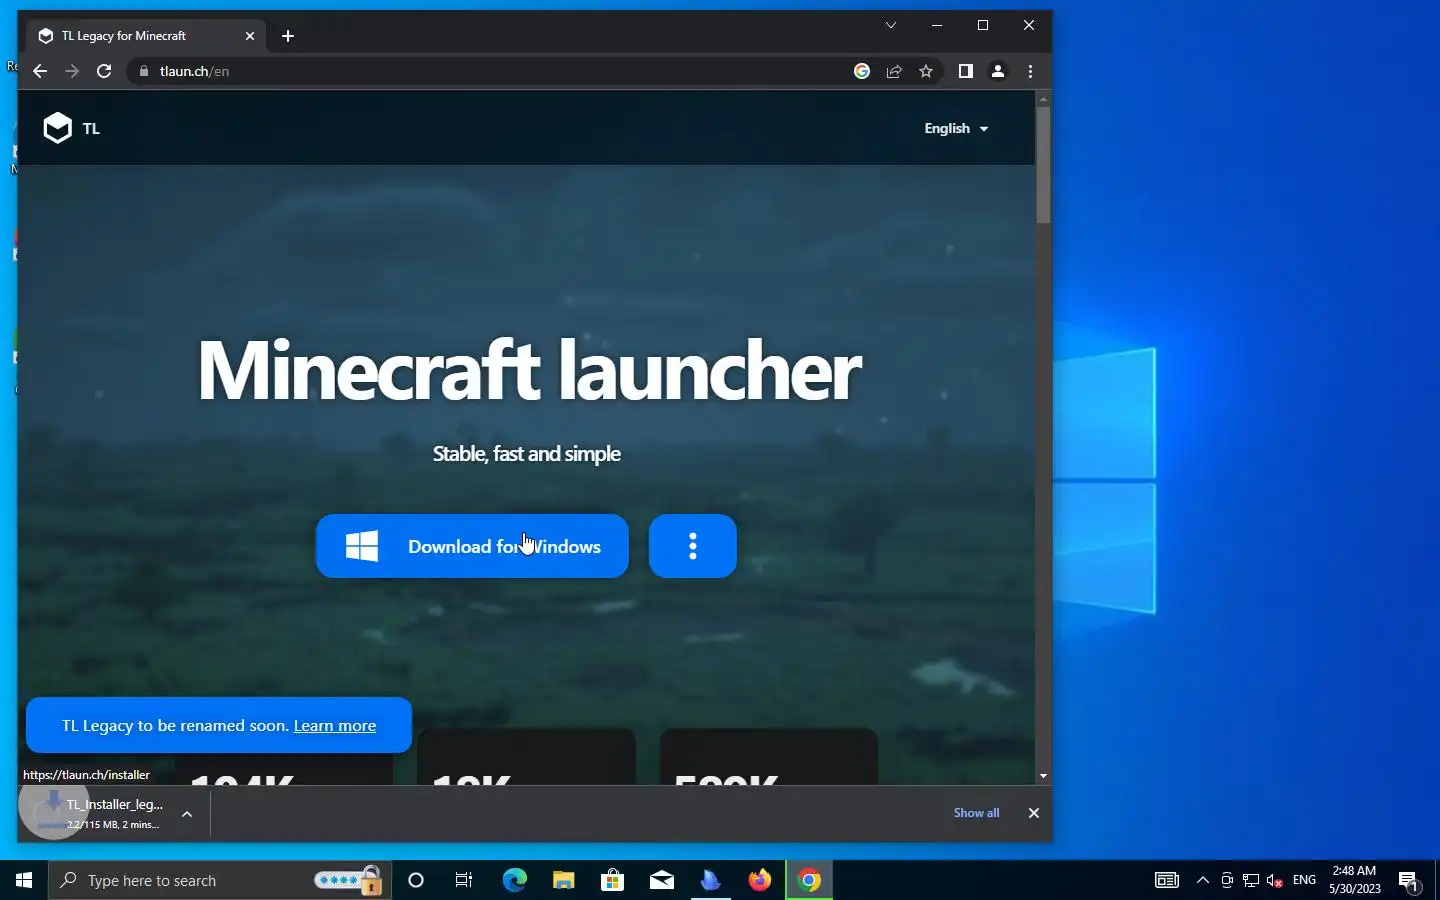Select the TL Legacy for Minecraft tab
This screenshot has height=900, width=1440.
[x=145, y=36]
